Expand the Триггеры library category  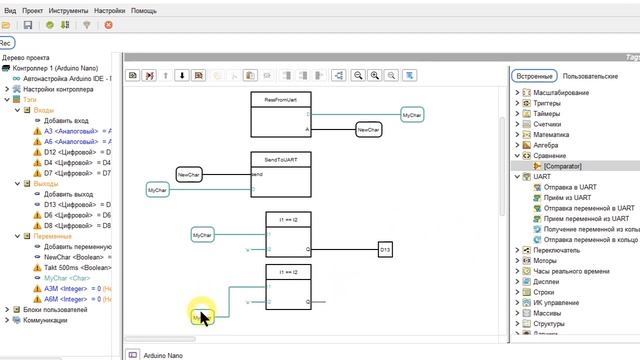[517, 103]
